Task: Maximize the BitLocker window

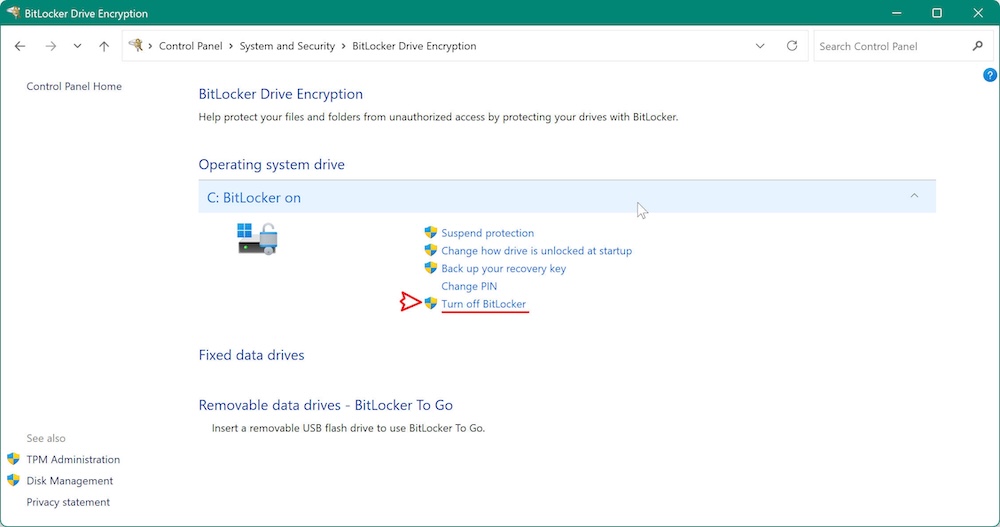Action: click(x=937, y=13)
